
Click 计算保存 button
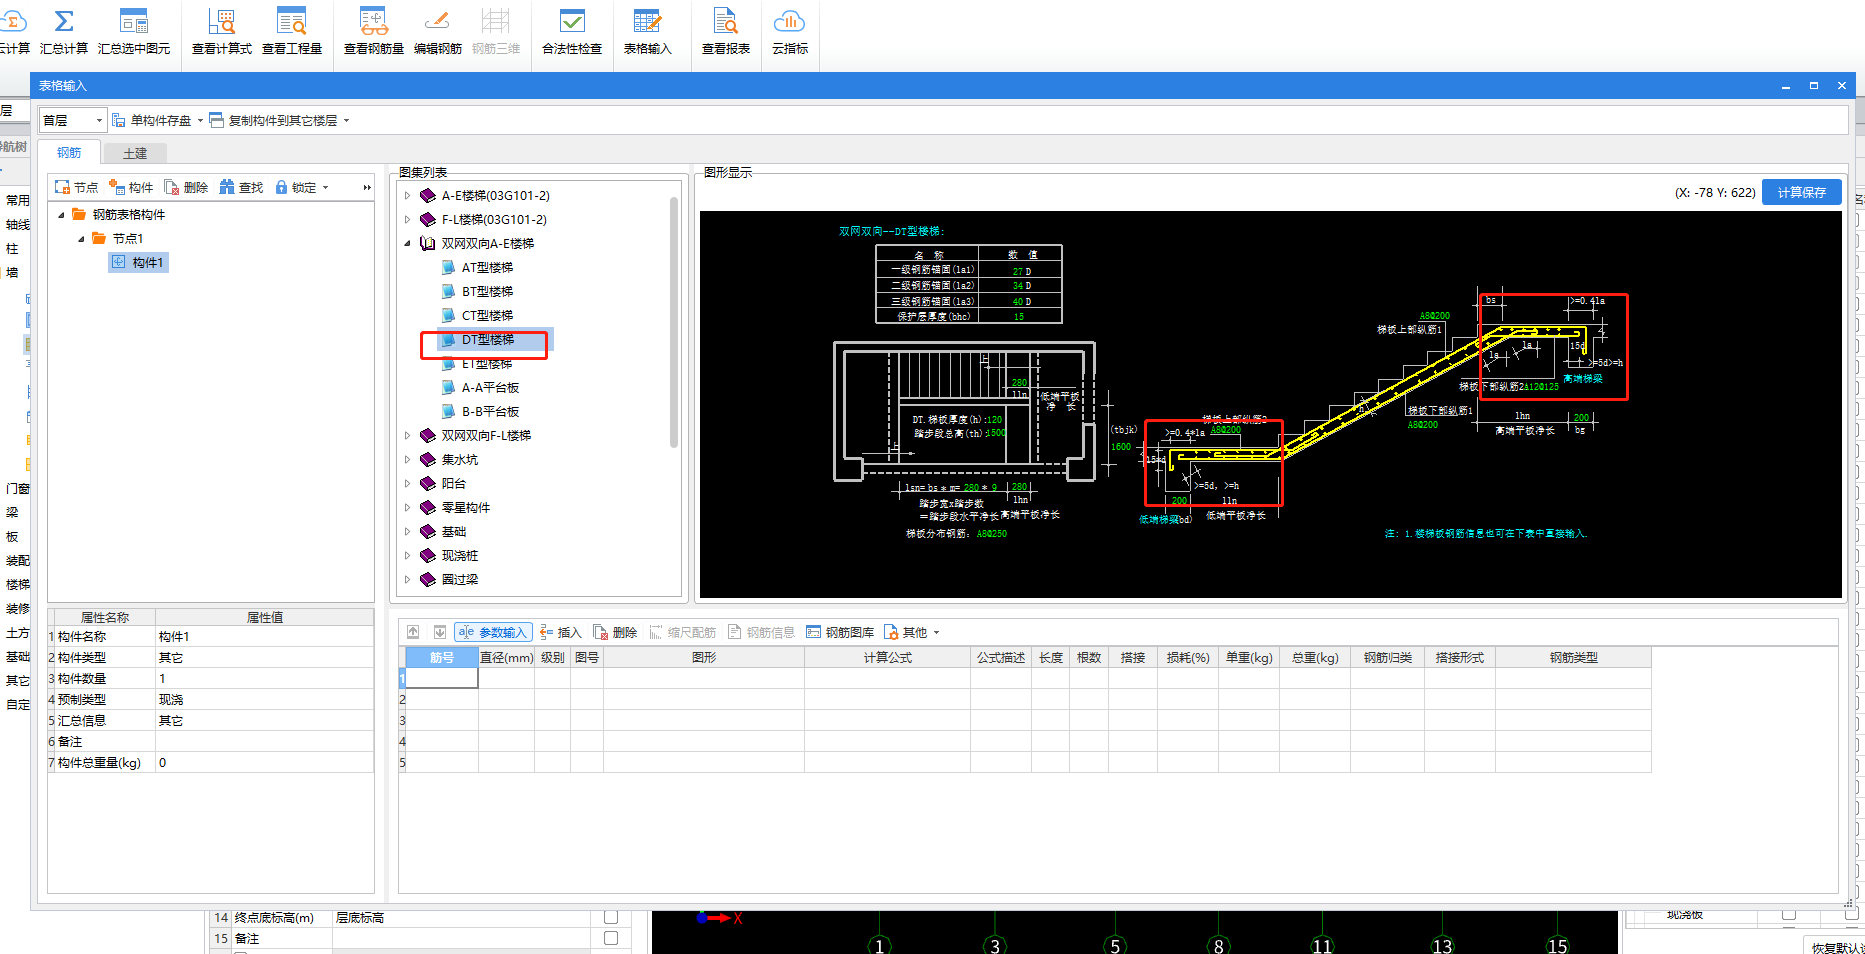pyautogui.click(x=1801, y=192)
